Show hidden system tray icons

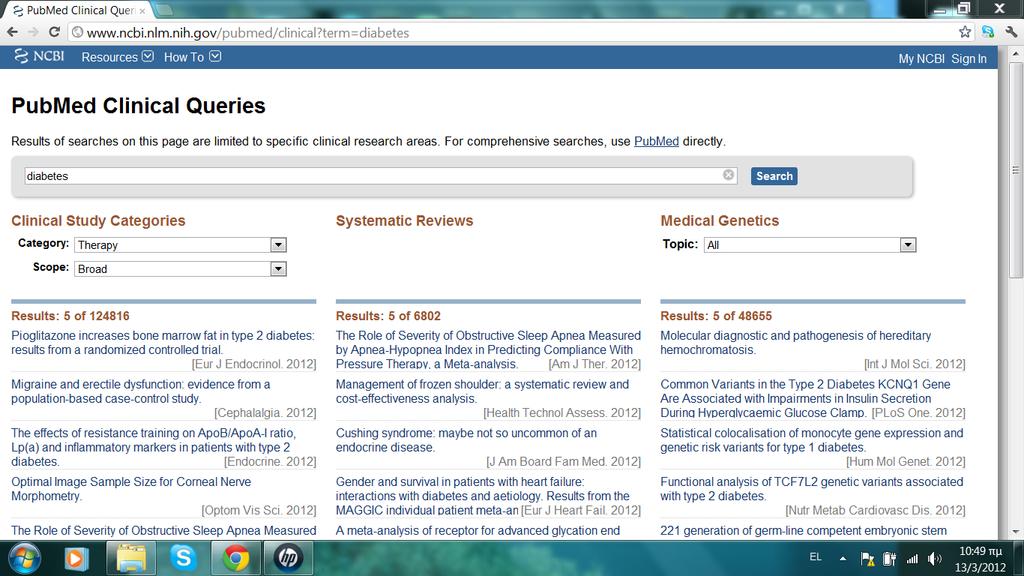coord(842,558)
